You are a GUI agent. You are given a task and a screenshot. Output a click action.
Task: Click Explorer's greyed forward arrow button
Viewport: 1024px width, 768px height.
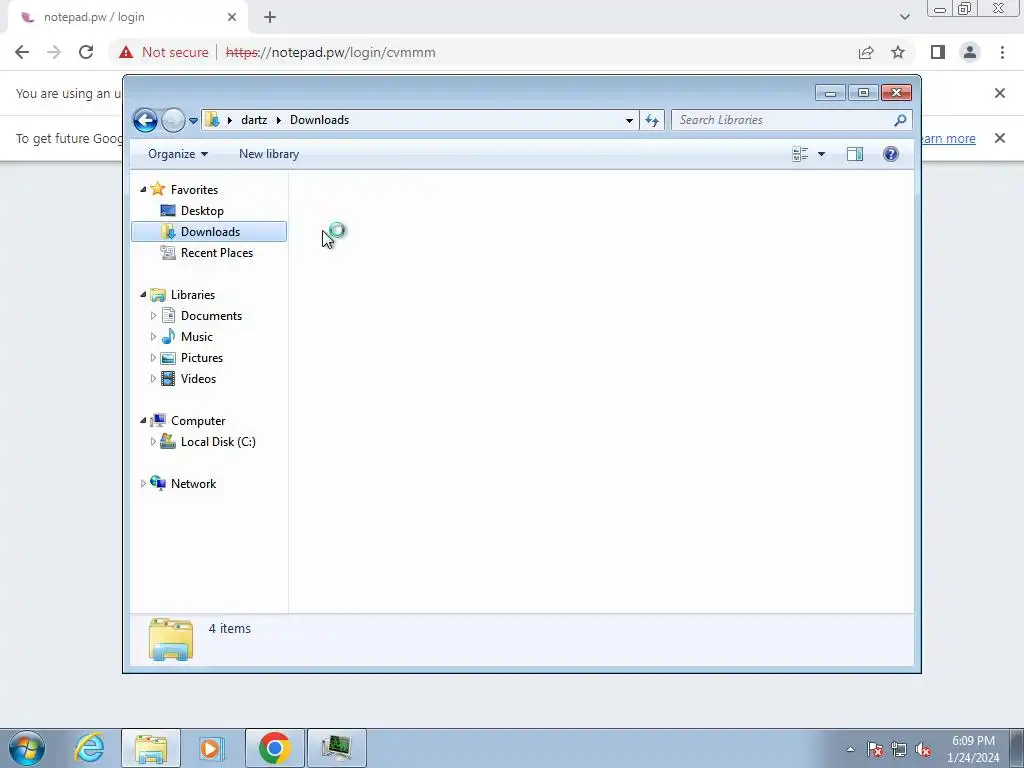[173, 120]
